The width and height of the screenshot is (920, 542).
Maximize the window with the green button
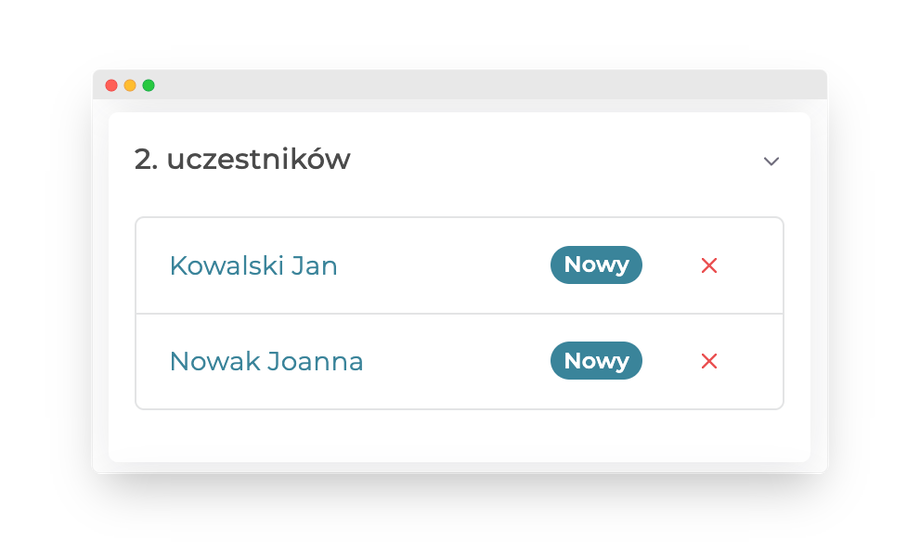click(x=148, y=85)
